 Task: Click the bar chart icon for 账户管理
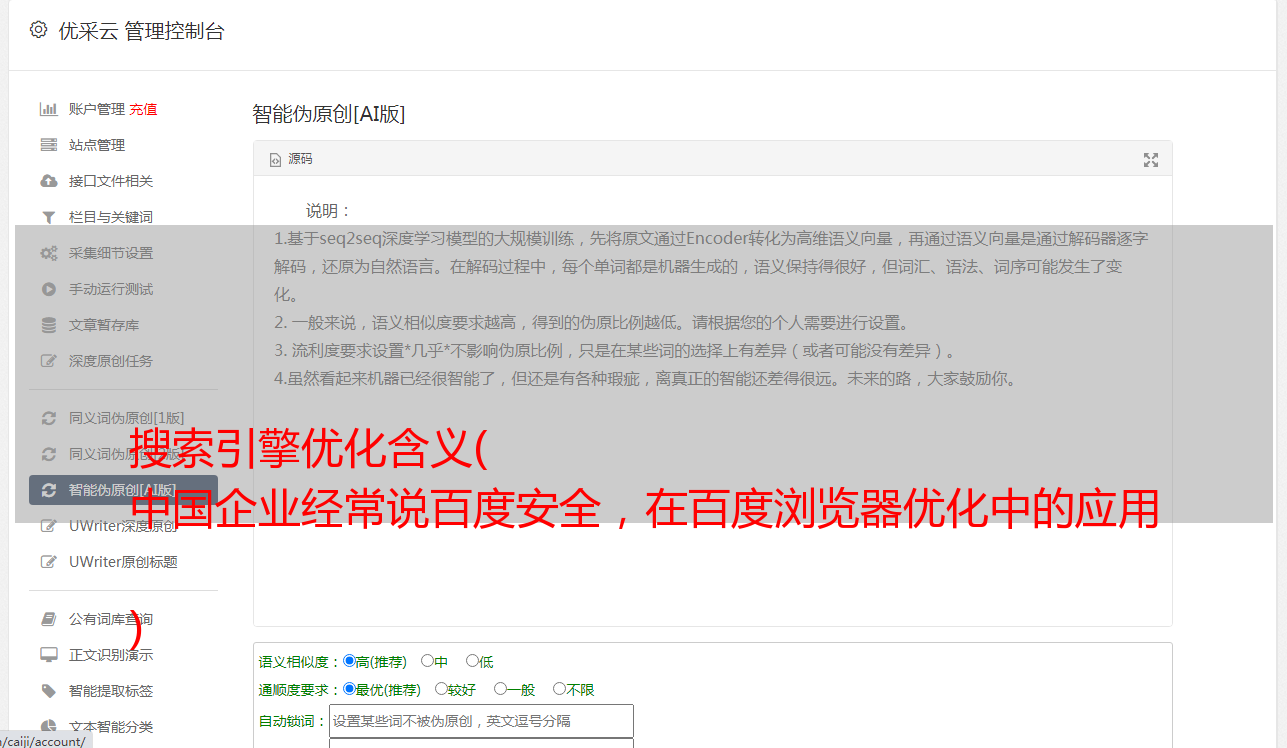48,109
